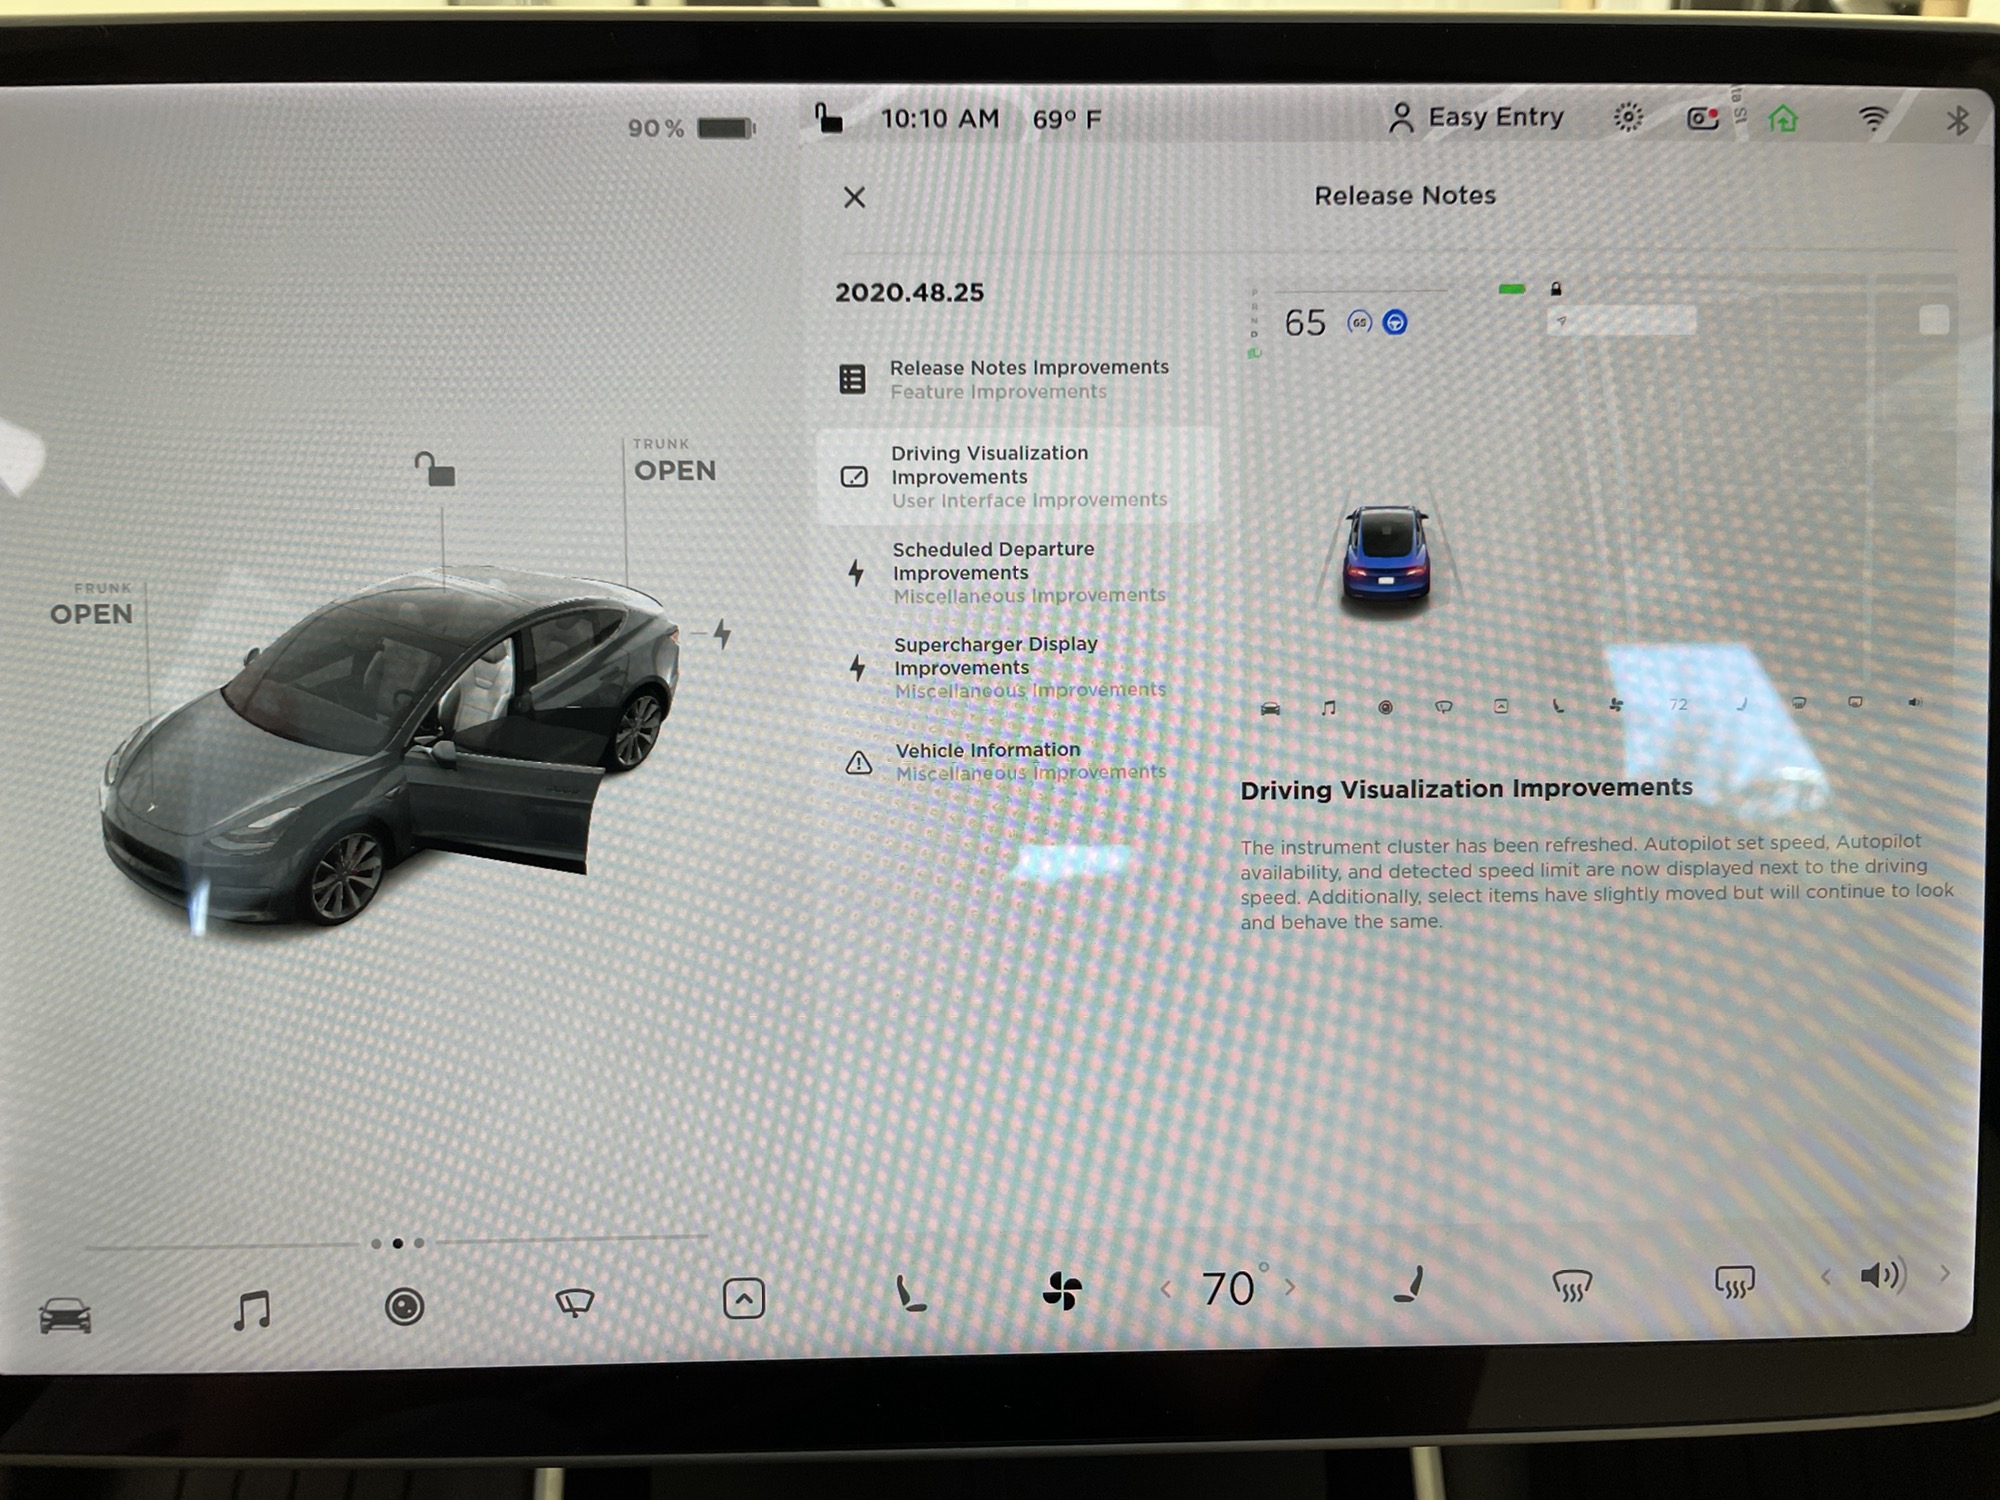Screen dimensions: 2000x1500
Task: Tap the driving visualization preview image
Action: [1599, 500]
